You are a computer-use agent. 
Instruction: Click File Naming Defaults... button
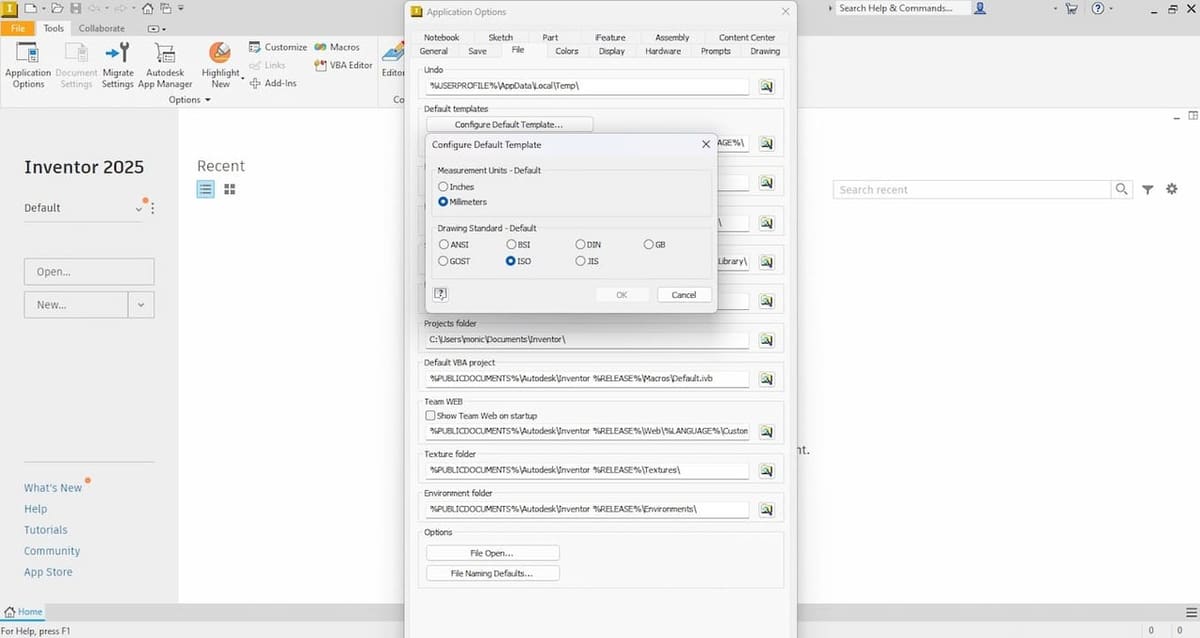coord(492,573)
